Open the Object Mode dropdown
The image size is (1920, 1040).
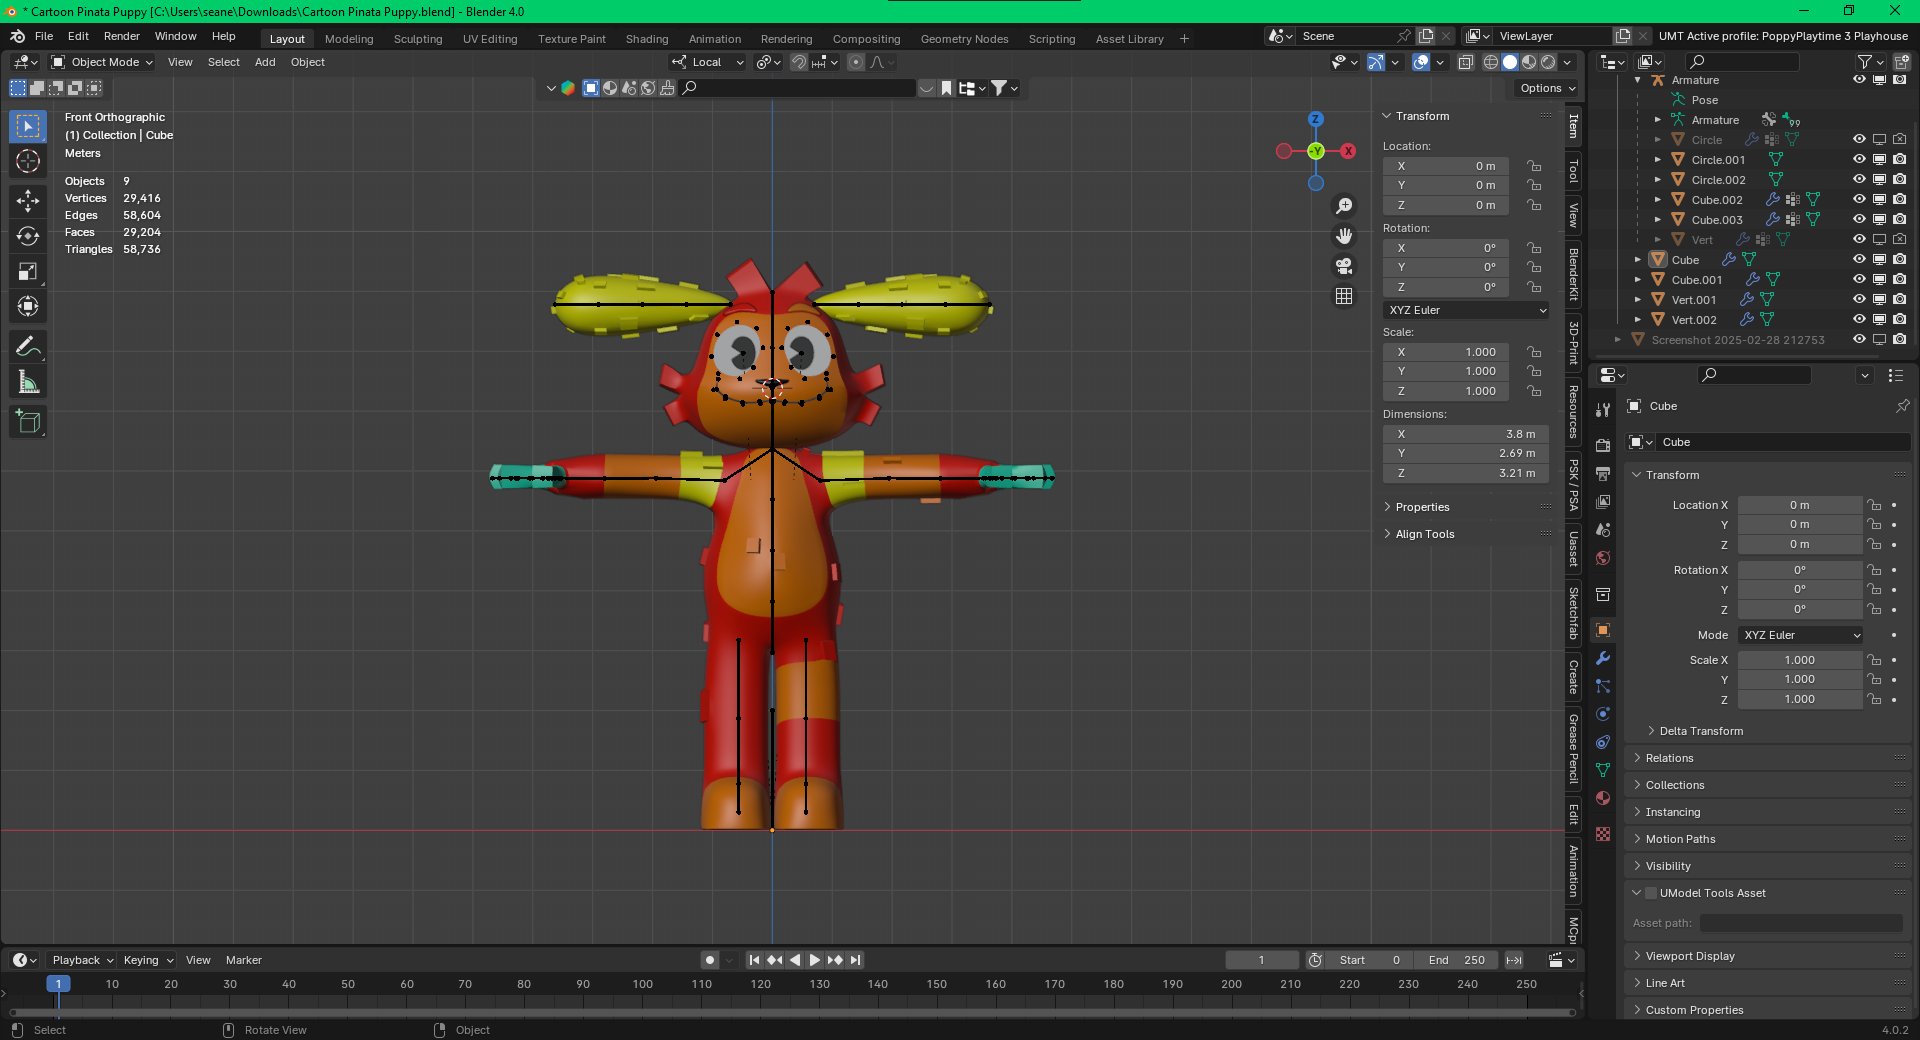click(103, 62)
